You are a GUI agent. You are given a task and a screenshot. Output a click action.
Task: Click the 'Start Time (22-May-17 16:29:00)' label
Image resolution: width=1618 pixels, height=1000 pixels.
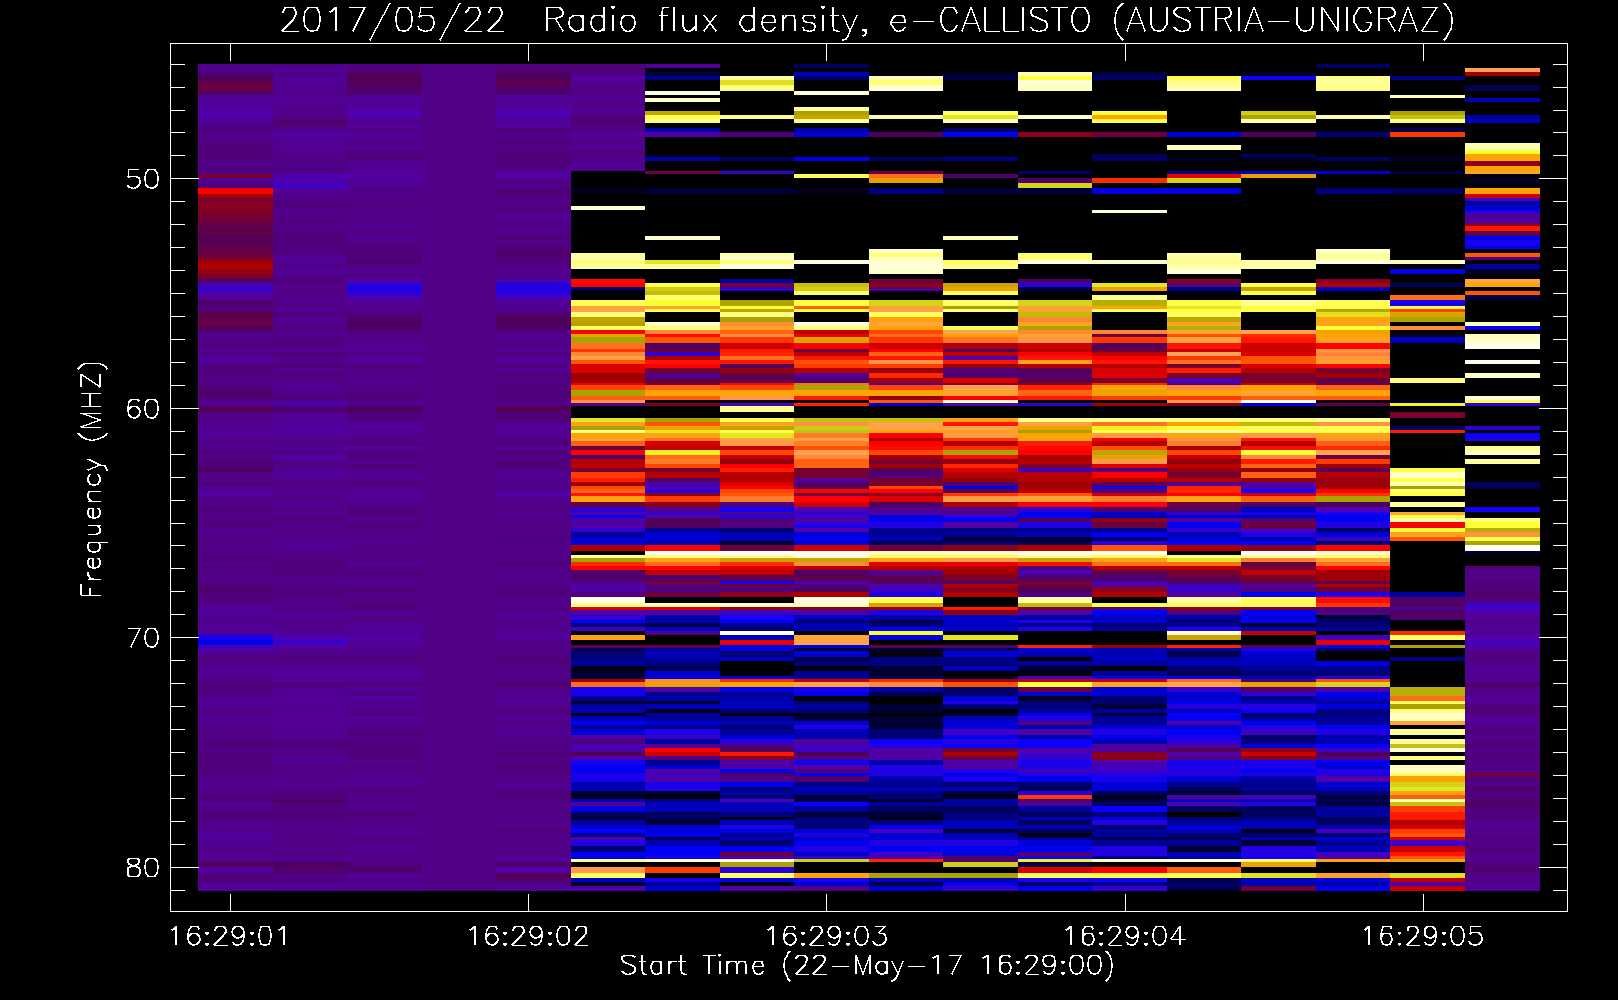pyautogui.click(x=867, y=966)
